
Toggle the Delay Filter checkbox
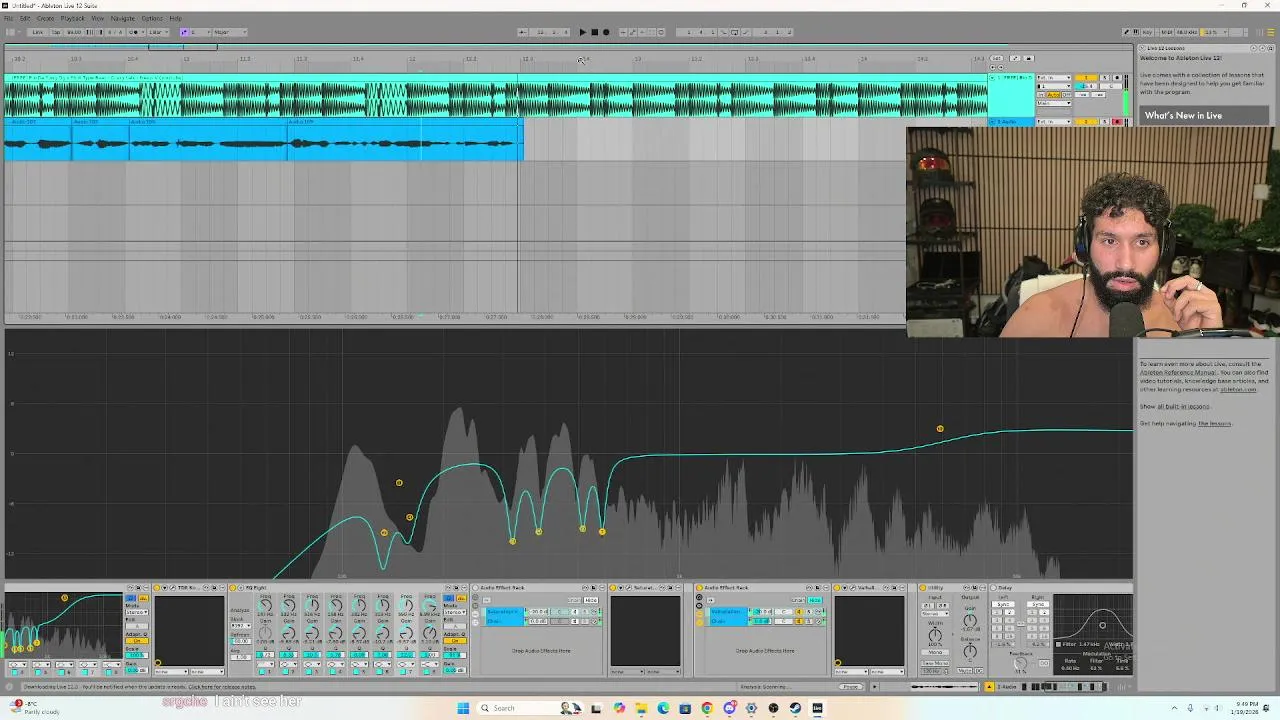coord(1058,644)
